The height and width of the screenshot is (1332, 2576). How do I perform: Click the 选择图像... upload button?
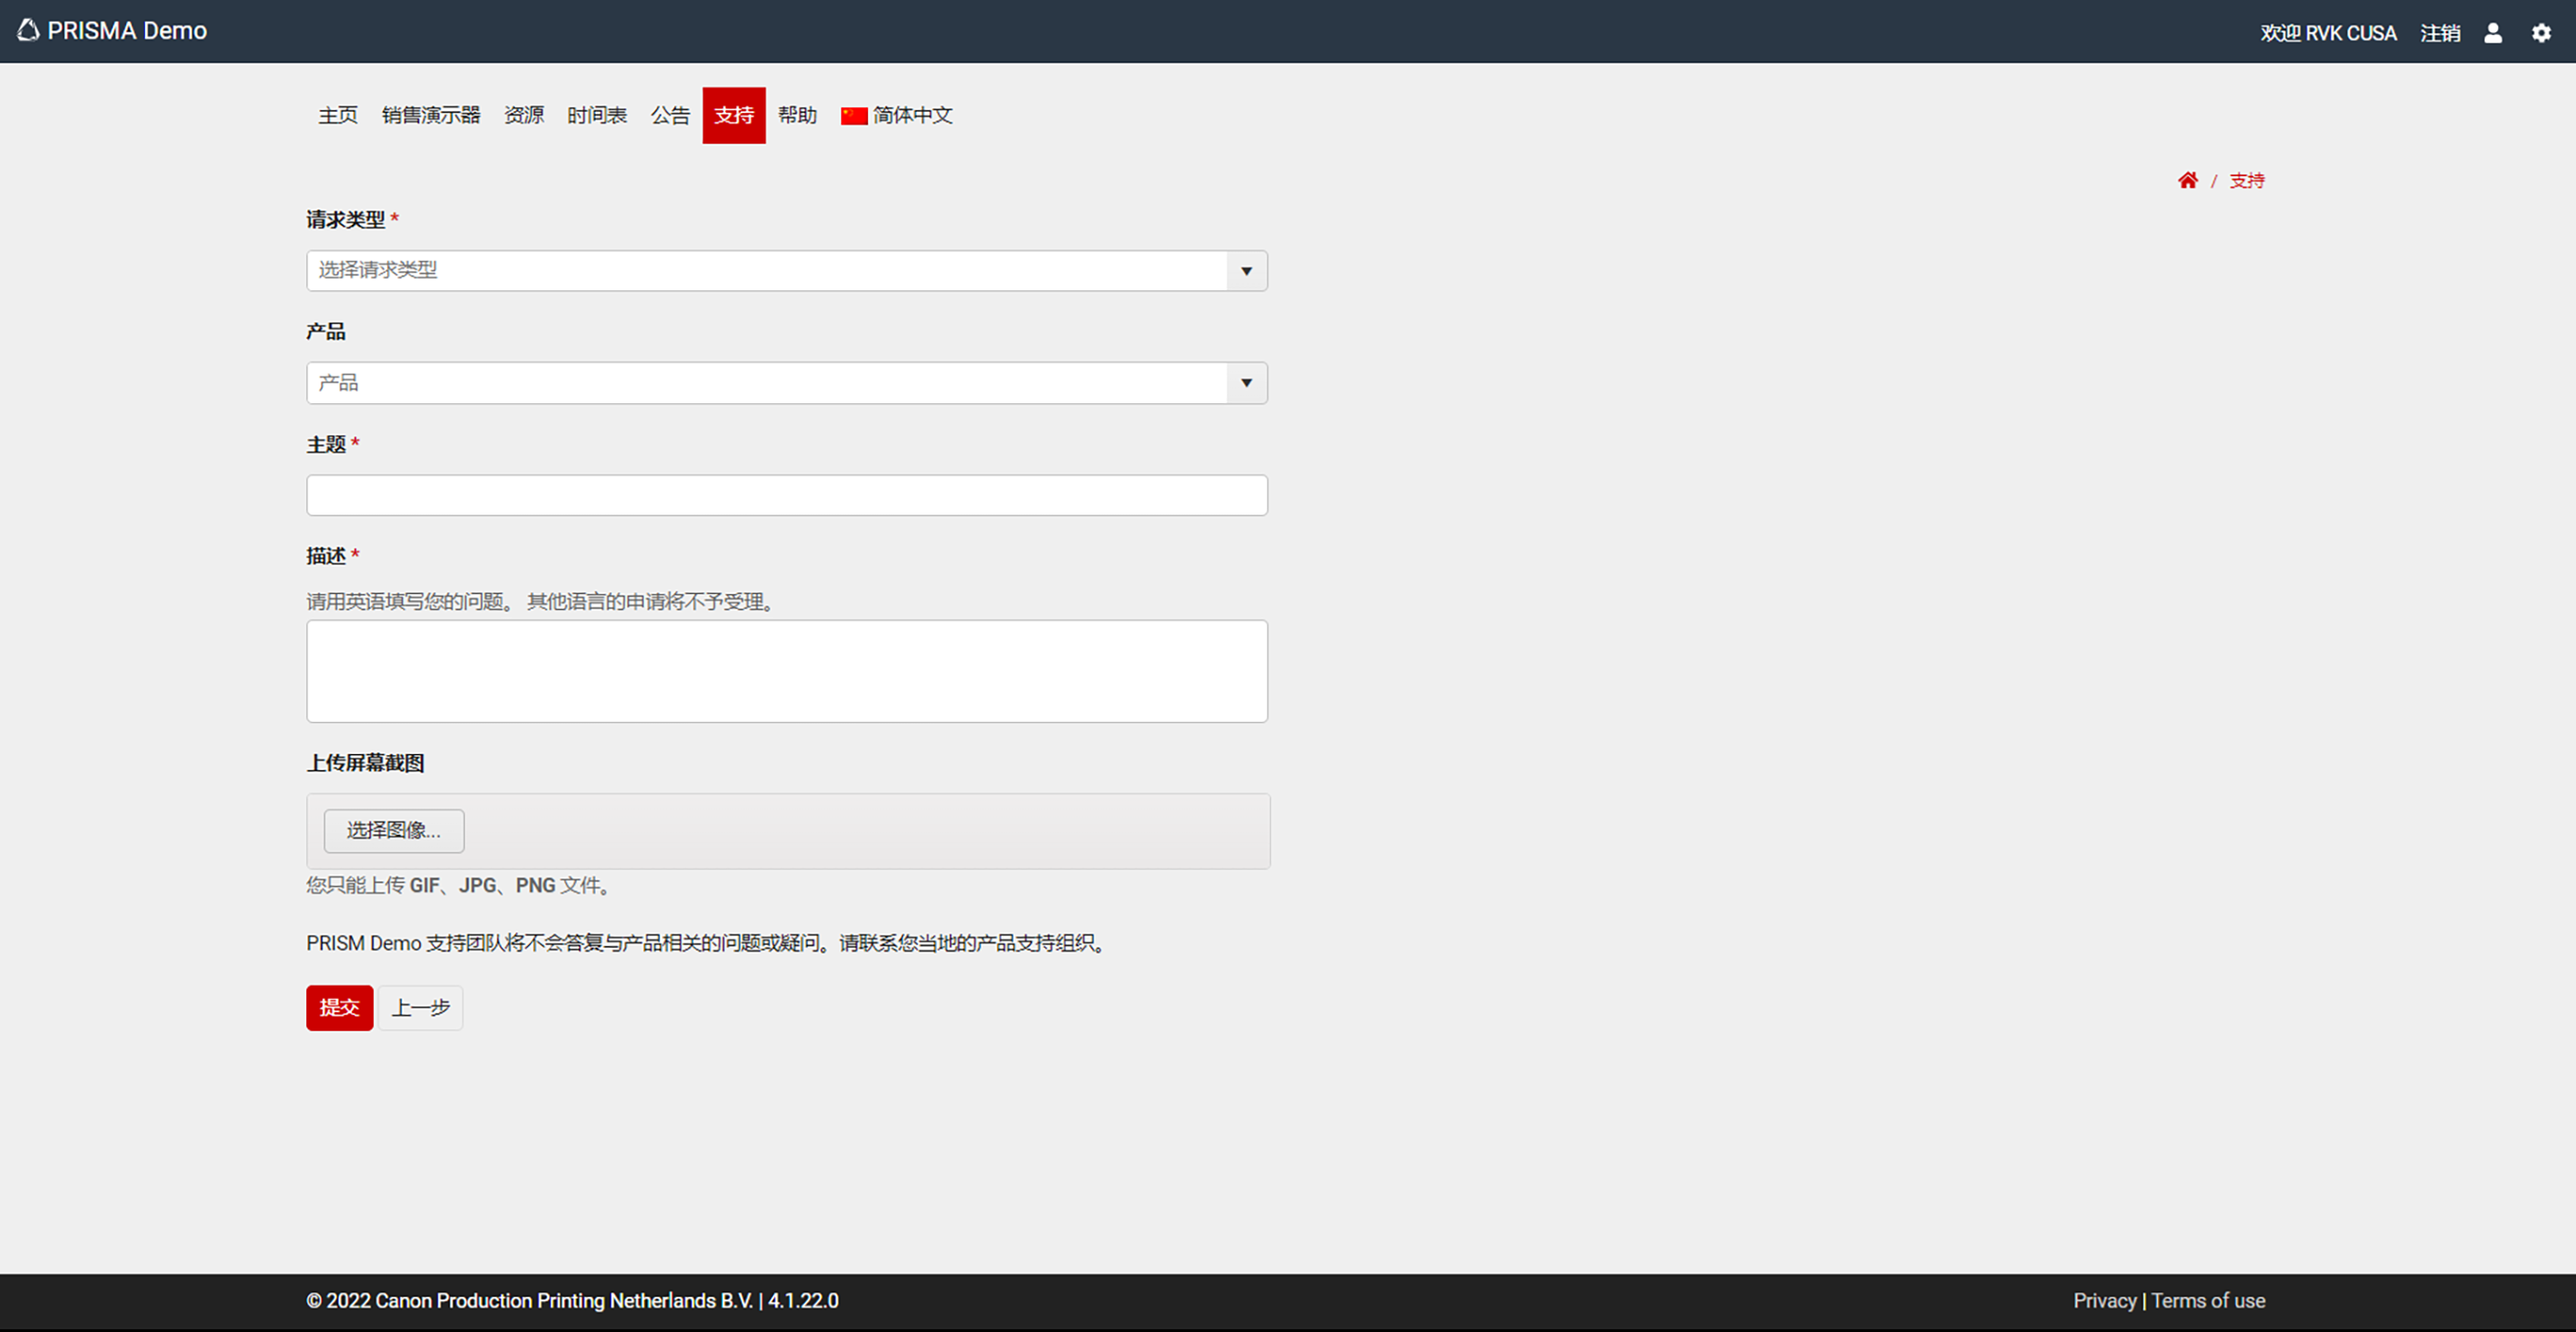[394, 830]
